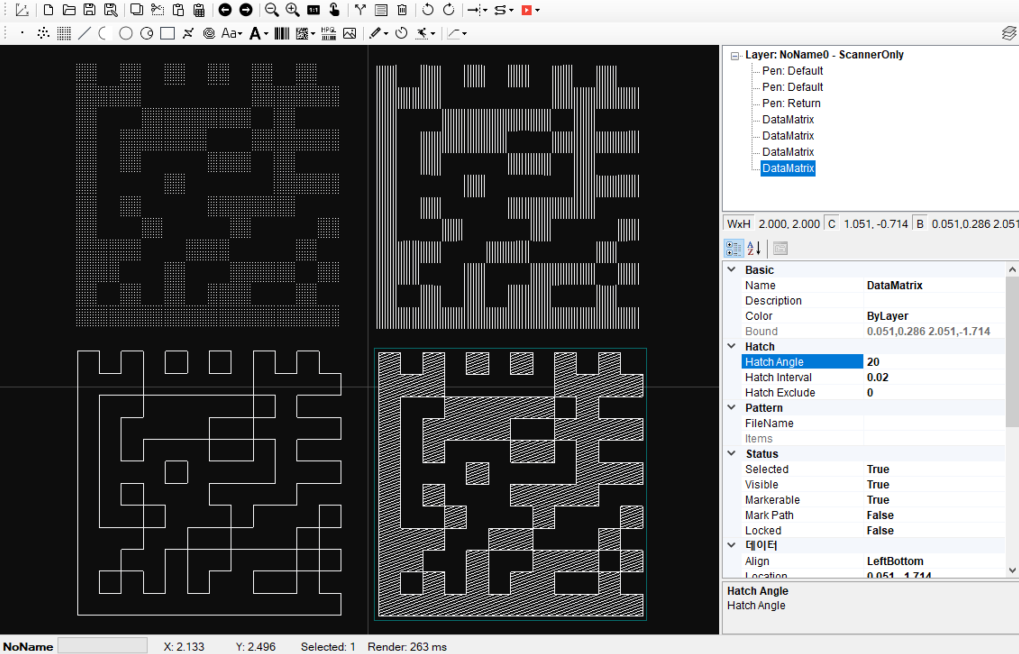
Task: Click the Open folder icon
Action: point(68,10)
